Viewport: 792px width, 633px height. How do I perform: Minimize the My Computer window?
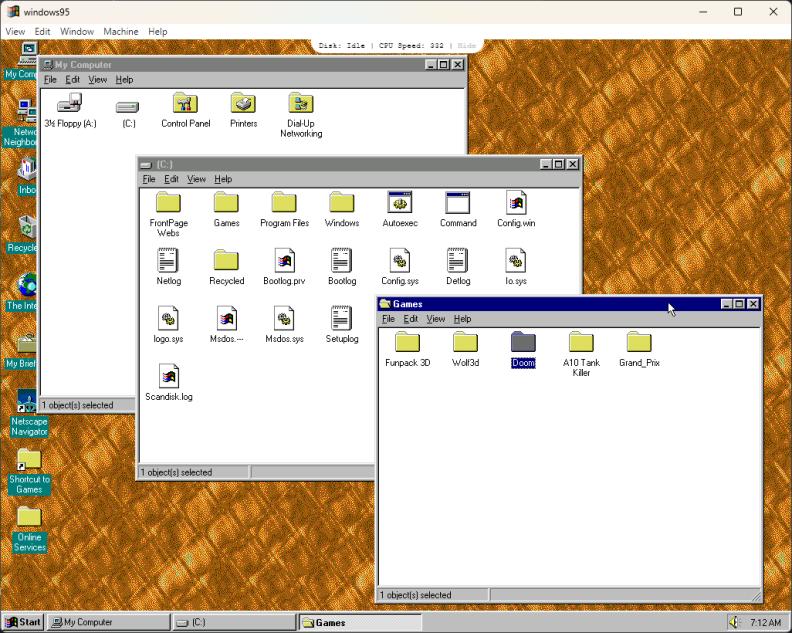pyautogui.click(x=430, y=65)
